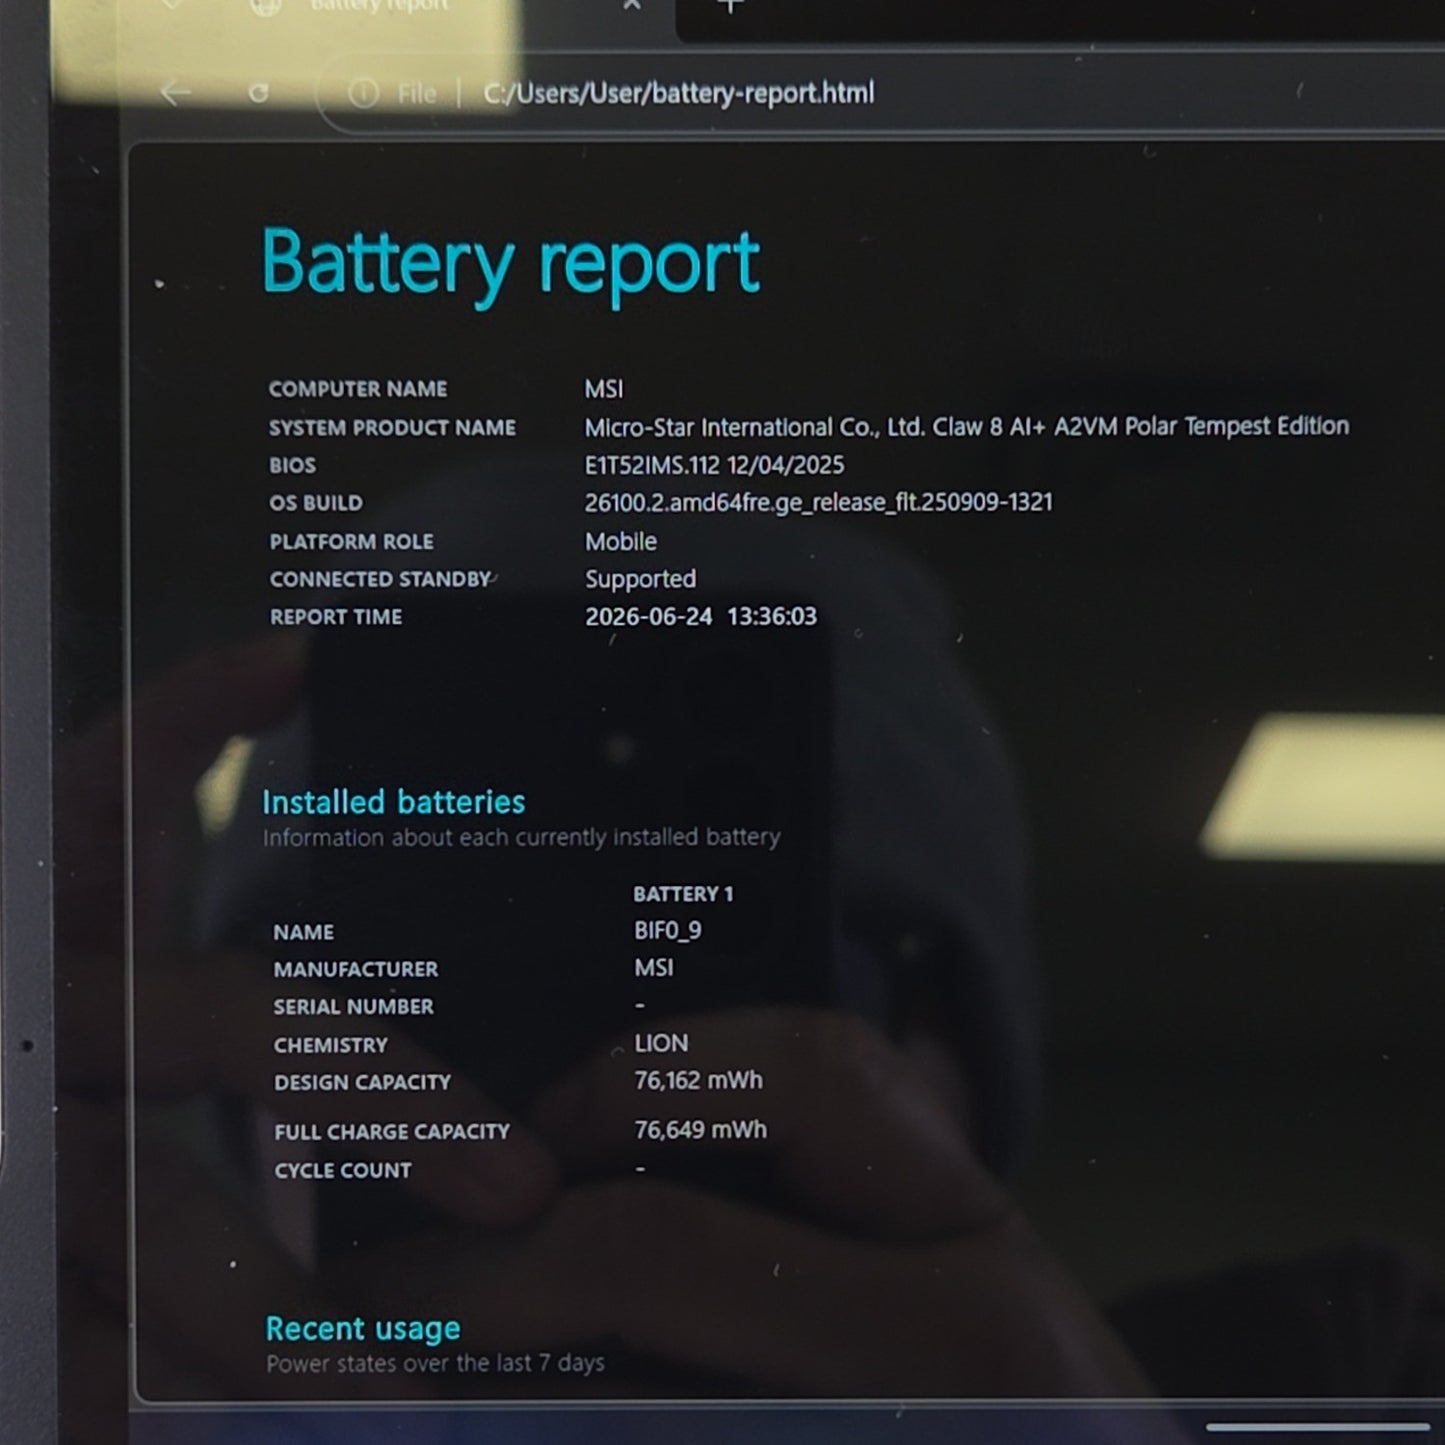Select the SYSTEM PRODUCT NAME label

coord(392,428)
